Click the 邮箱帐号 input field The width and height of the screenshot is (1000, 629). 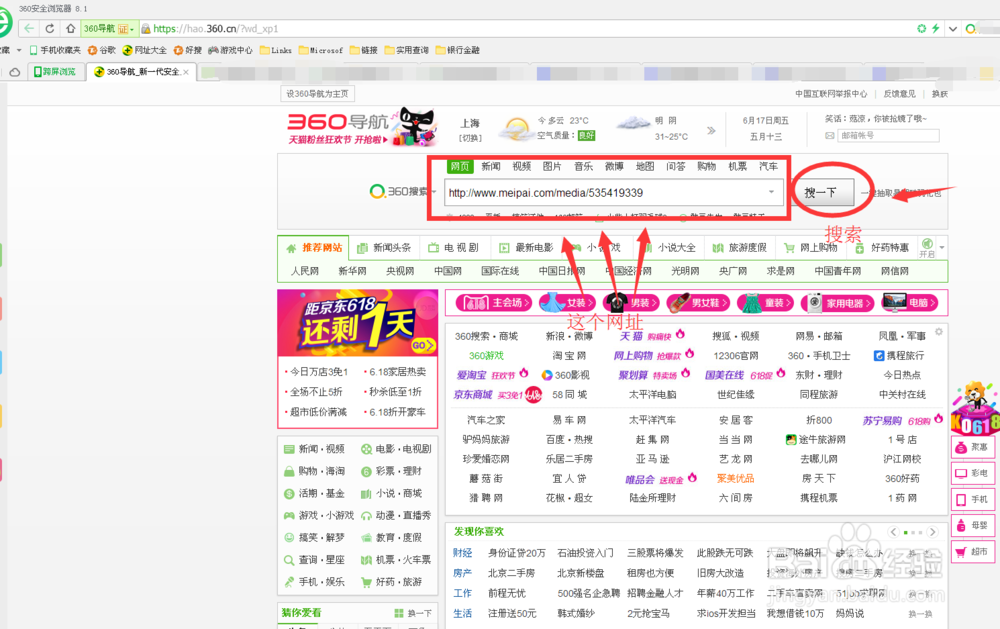tap(888, 135)
